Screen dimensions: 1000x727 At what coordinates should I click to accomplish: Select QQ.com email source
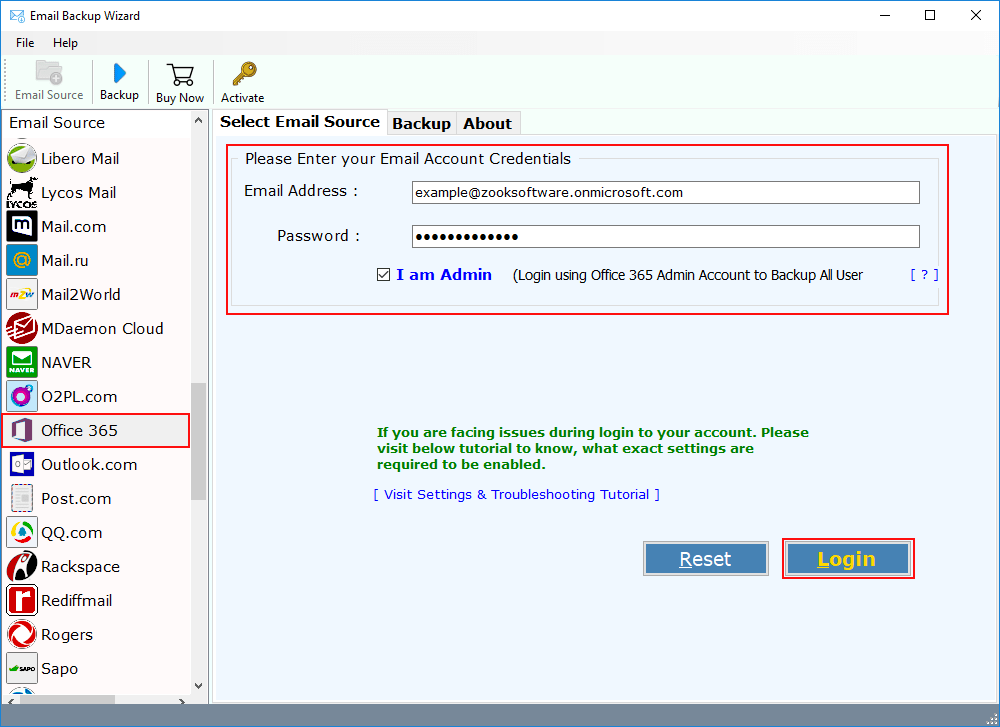click(68, 532)
